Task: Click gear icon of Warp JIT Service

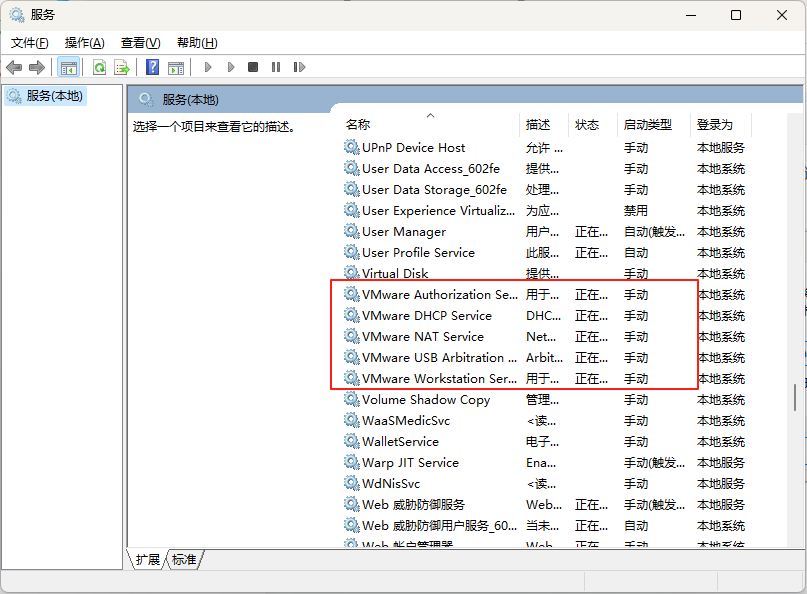Action: pos(352,462)
